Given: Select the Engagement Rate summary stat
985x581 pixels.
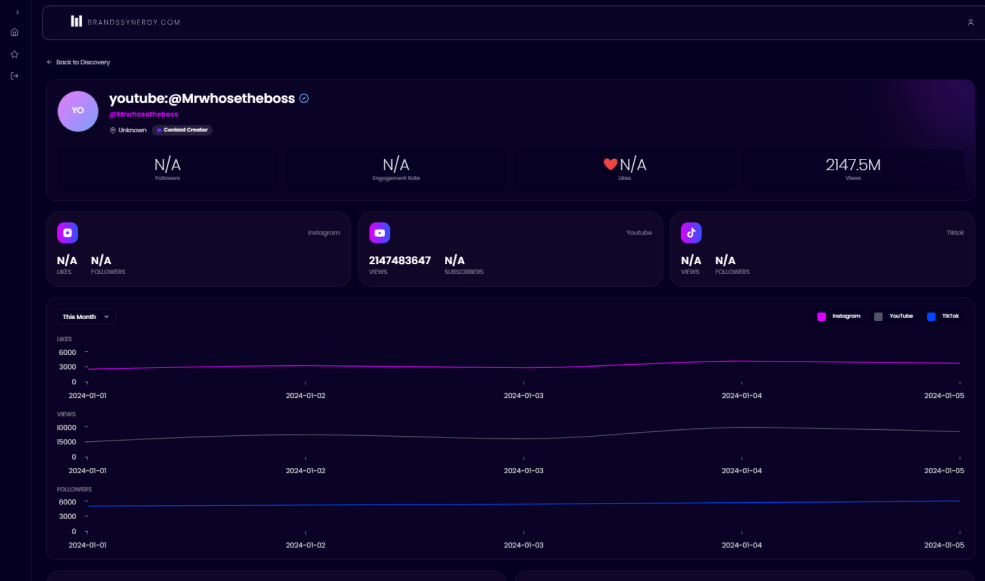Looking at the screenshot, I should click(396, 168).
